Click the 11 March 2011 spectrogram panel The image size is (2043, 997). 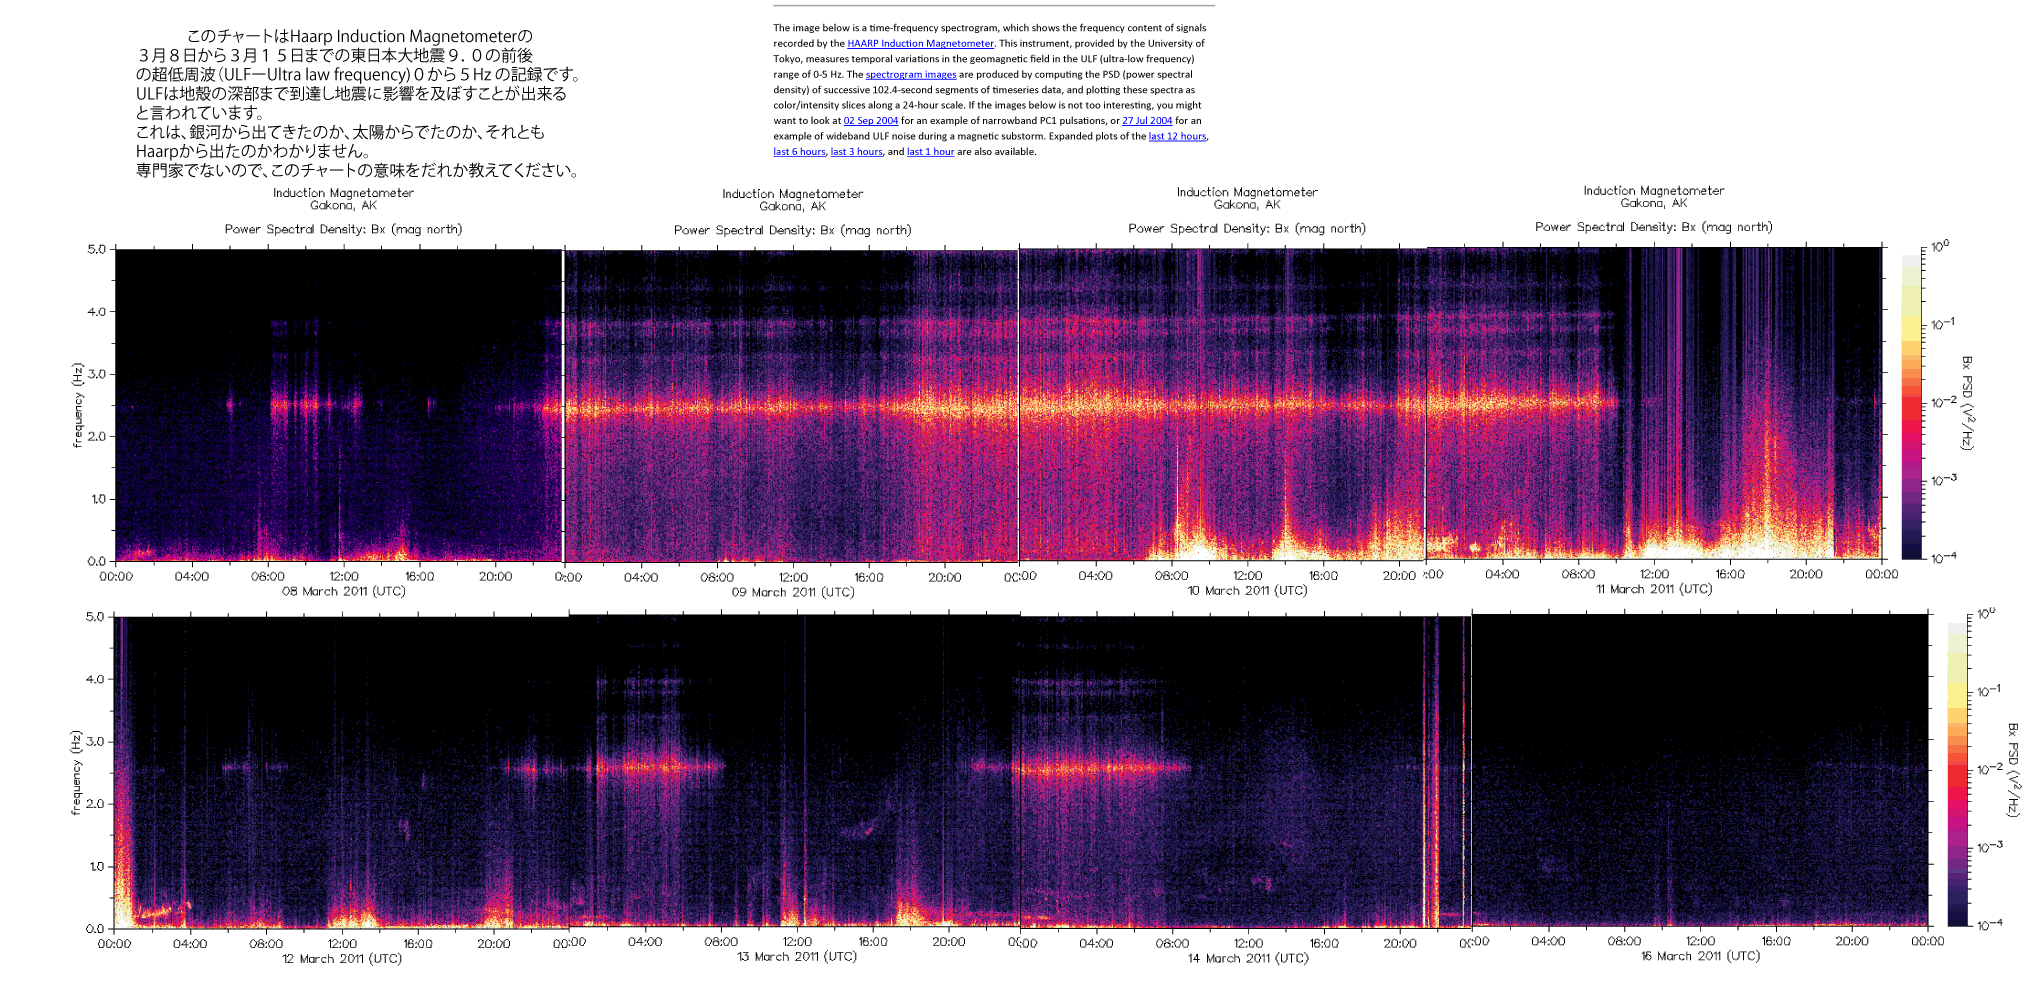(1654, 403)
